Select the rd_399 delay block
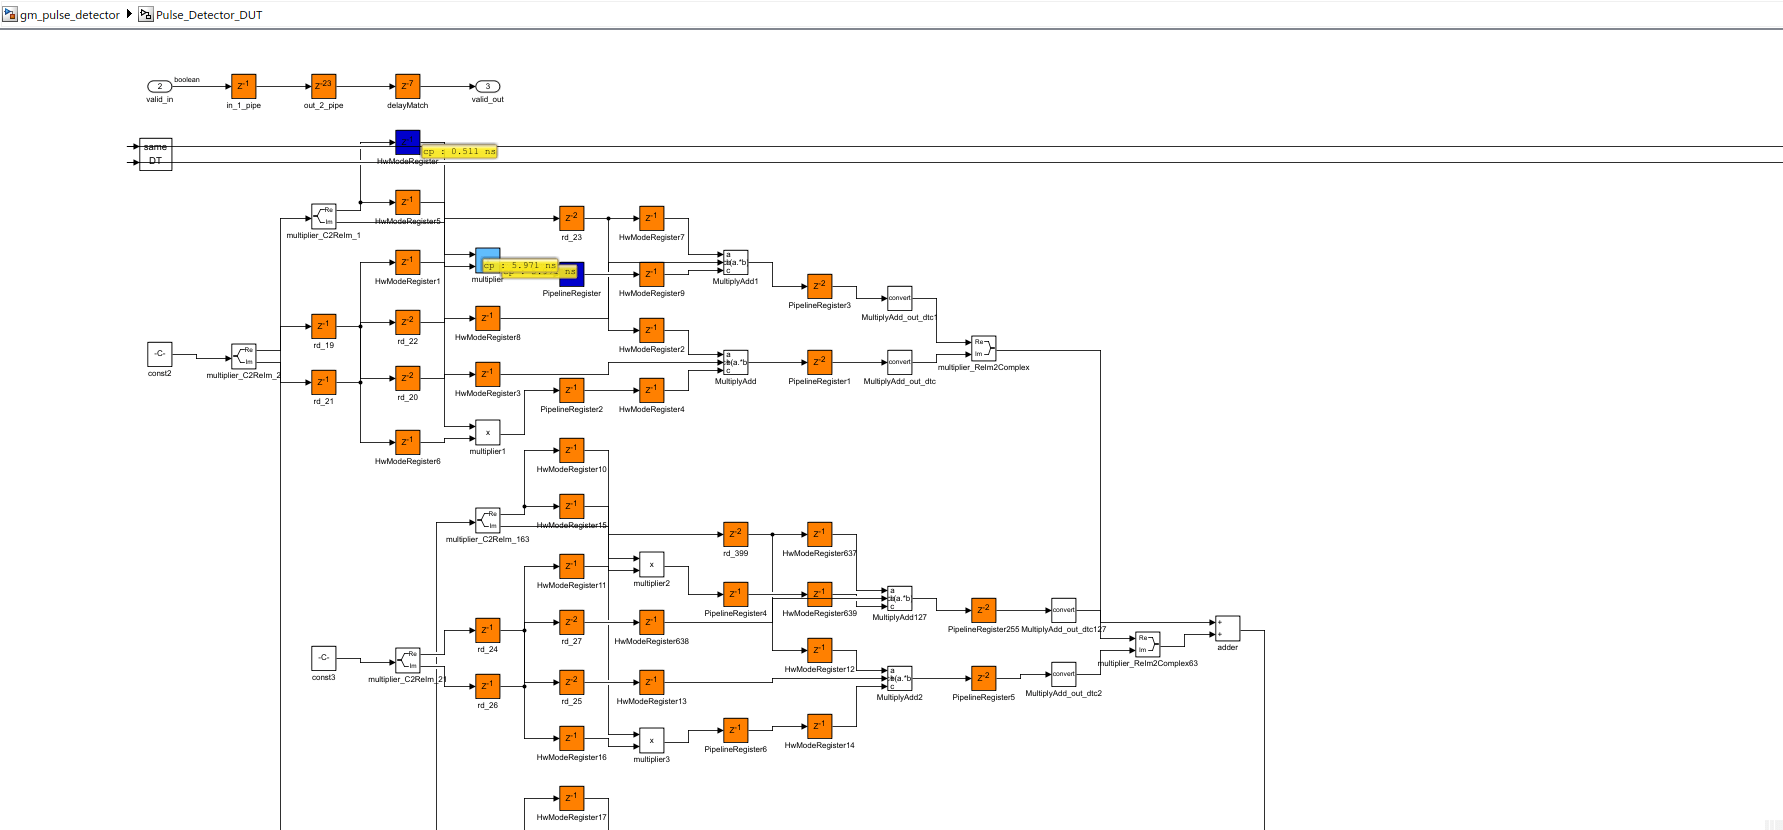1783x830 pixels. pyautogui.click(x=736, y=534)
